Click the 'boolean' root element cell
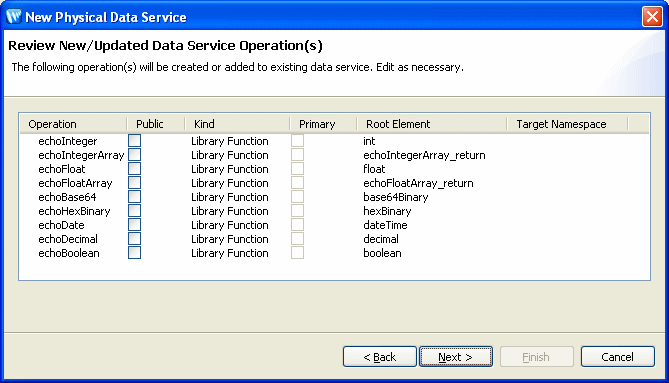Viewport: 669px width, 383px height. click(x=382, y=253)
